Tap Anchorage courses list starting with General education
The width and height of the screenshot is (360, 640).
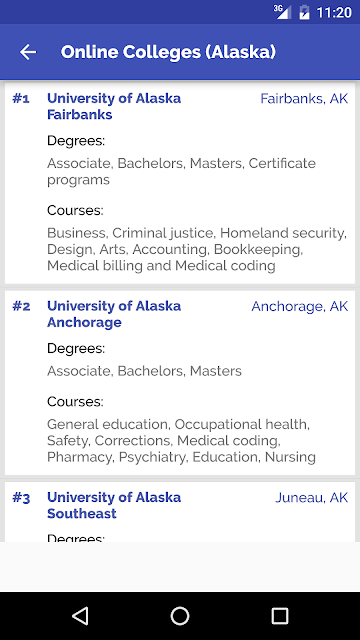181,440
